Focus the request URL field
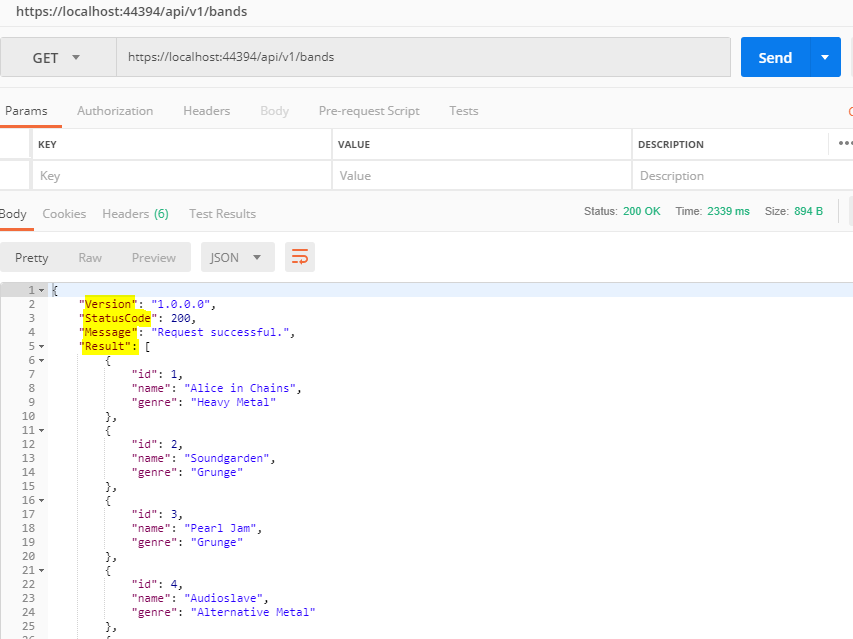 (423, 57)
